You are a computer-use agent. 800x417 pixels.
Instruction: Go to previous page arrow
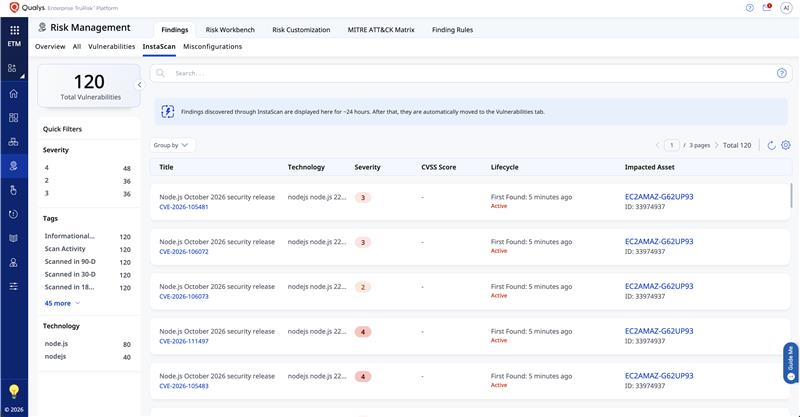point(658,145)
